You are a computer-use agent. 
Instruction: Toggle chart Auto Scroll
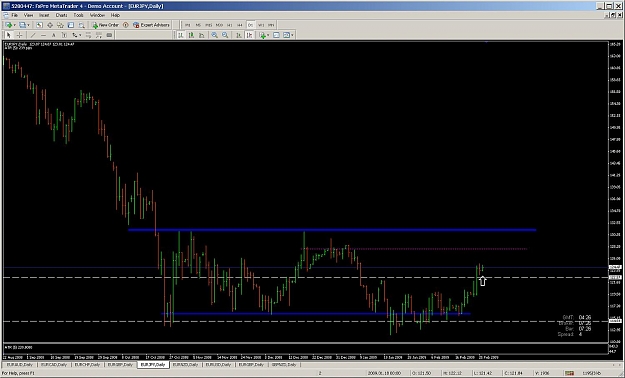(238, 35)
